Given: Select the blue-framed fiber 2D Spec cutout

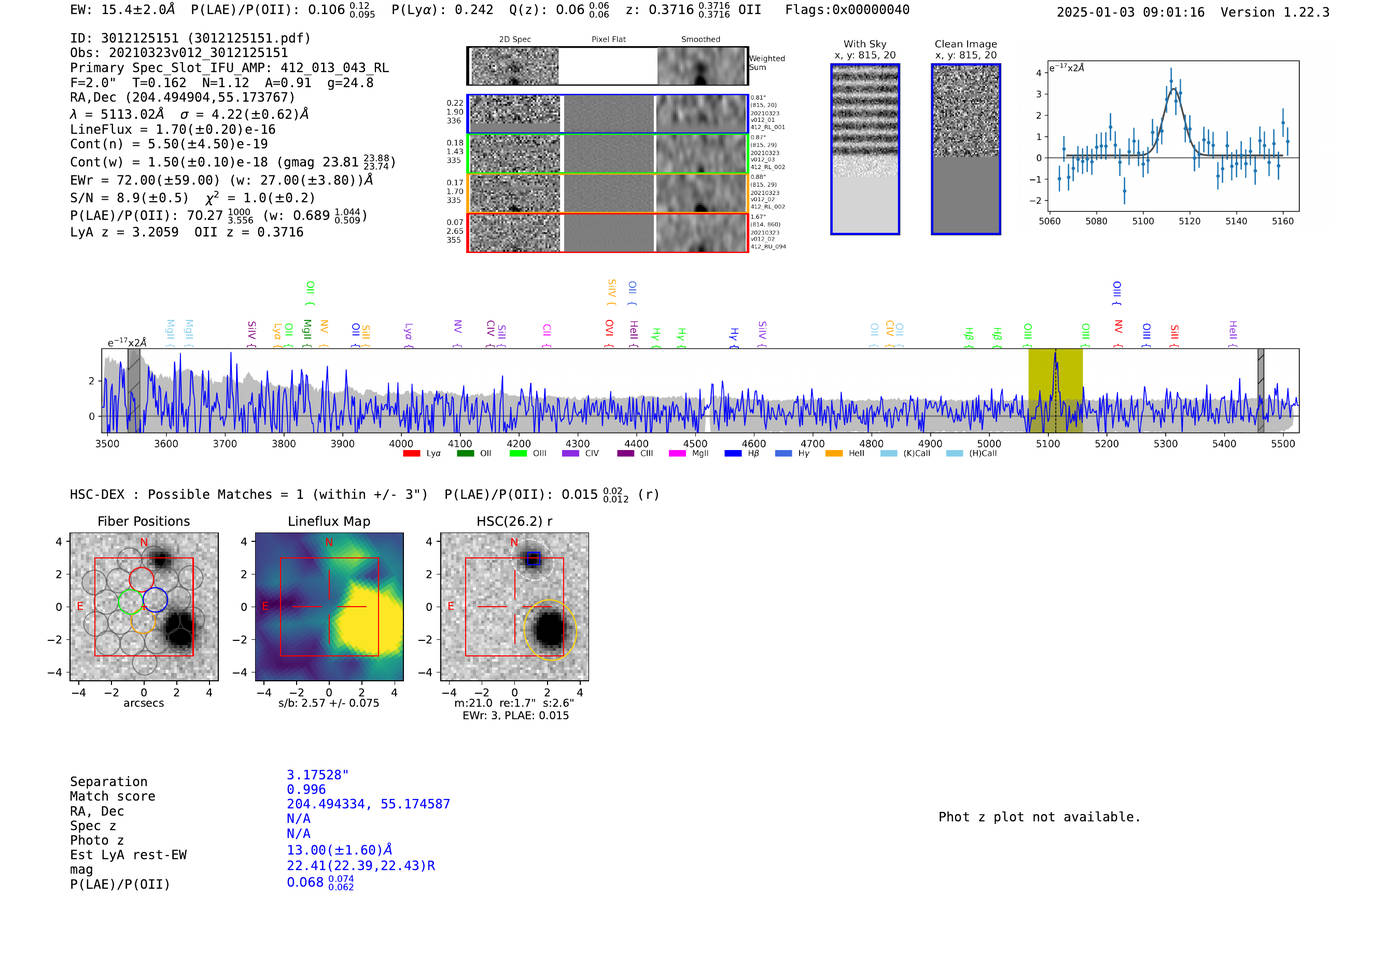Looking at the screenshot, I should (515, 114).
